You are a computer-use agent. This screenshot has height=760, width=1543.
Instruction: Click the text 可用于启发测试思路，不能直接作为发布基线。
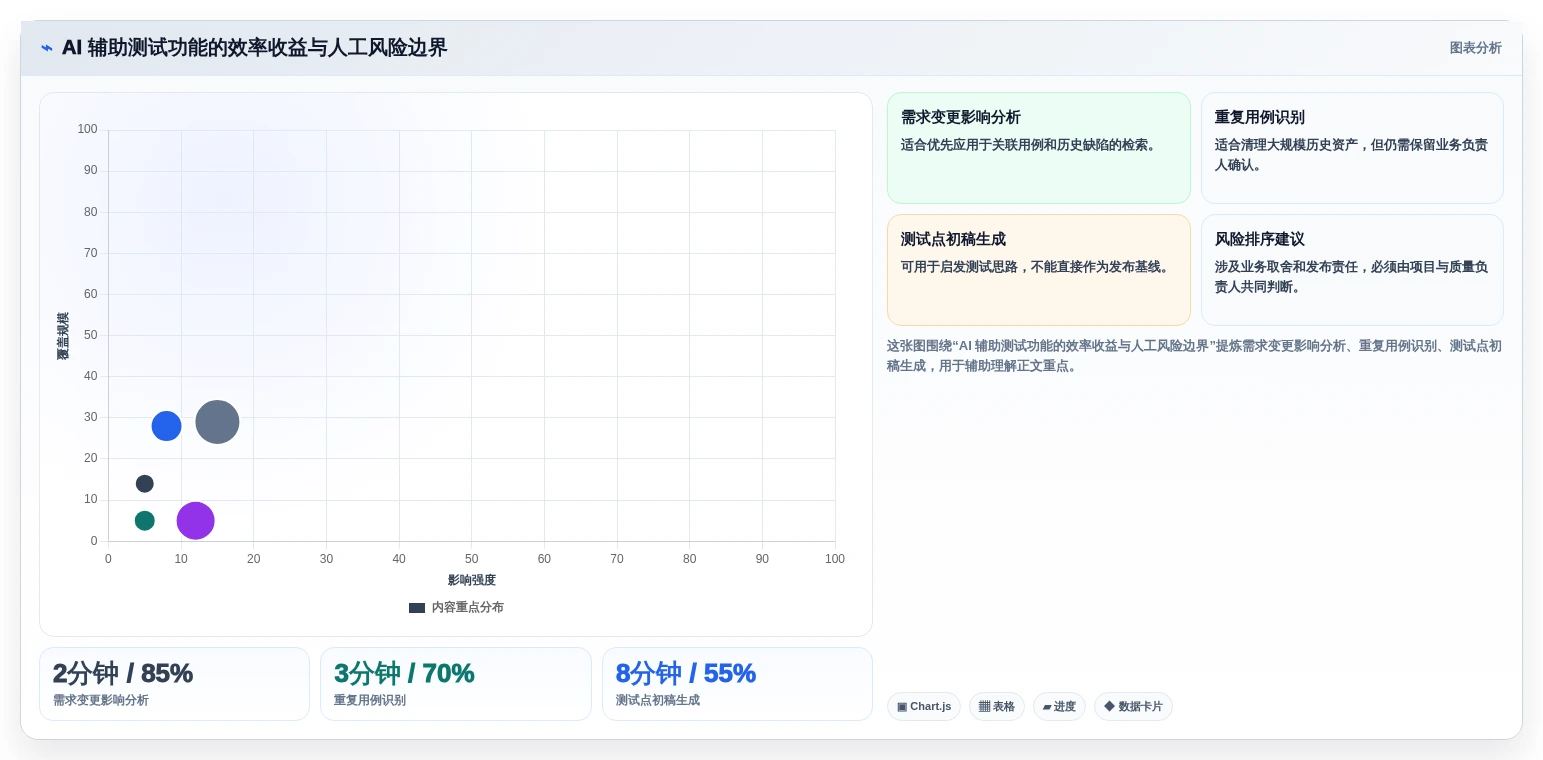tap(1037, 267)
